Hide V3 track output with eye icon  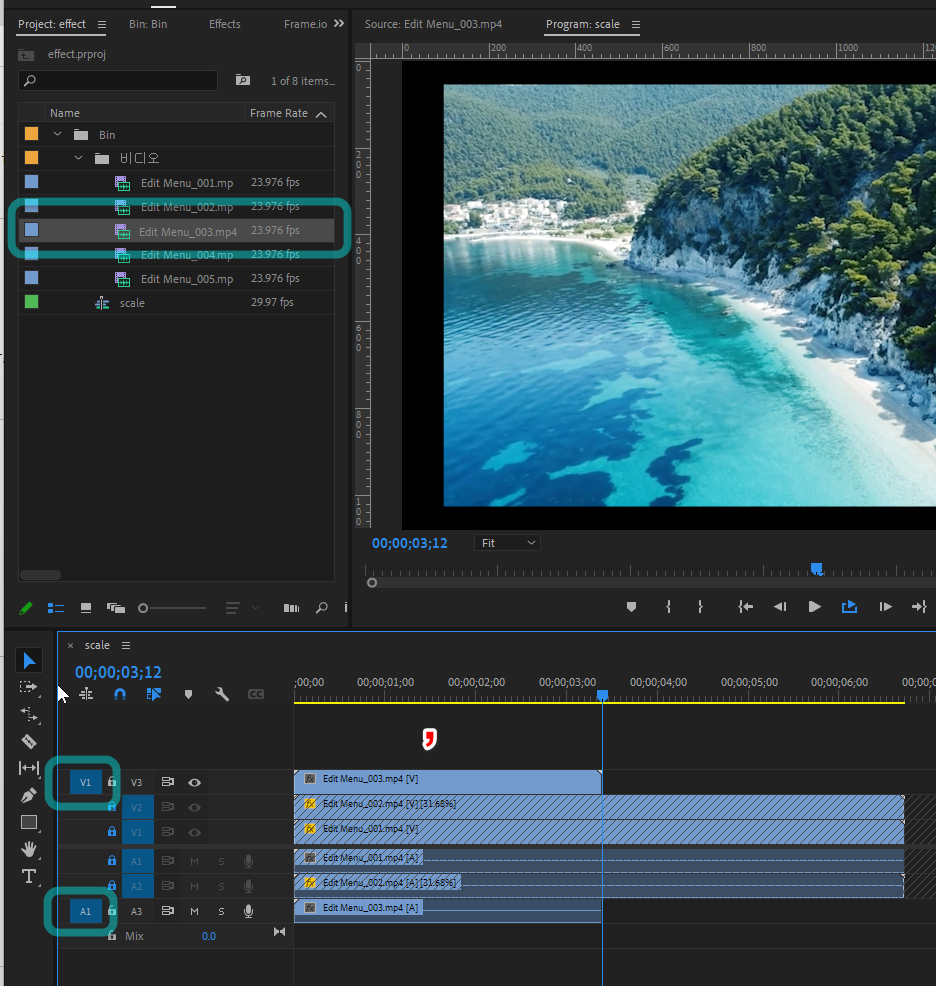pyautogui.click(x=194, y=783)
